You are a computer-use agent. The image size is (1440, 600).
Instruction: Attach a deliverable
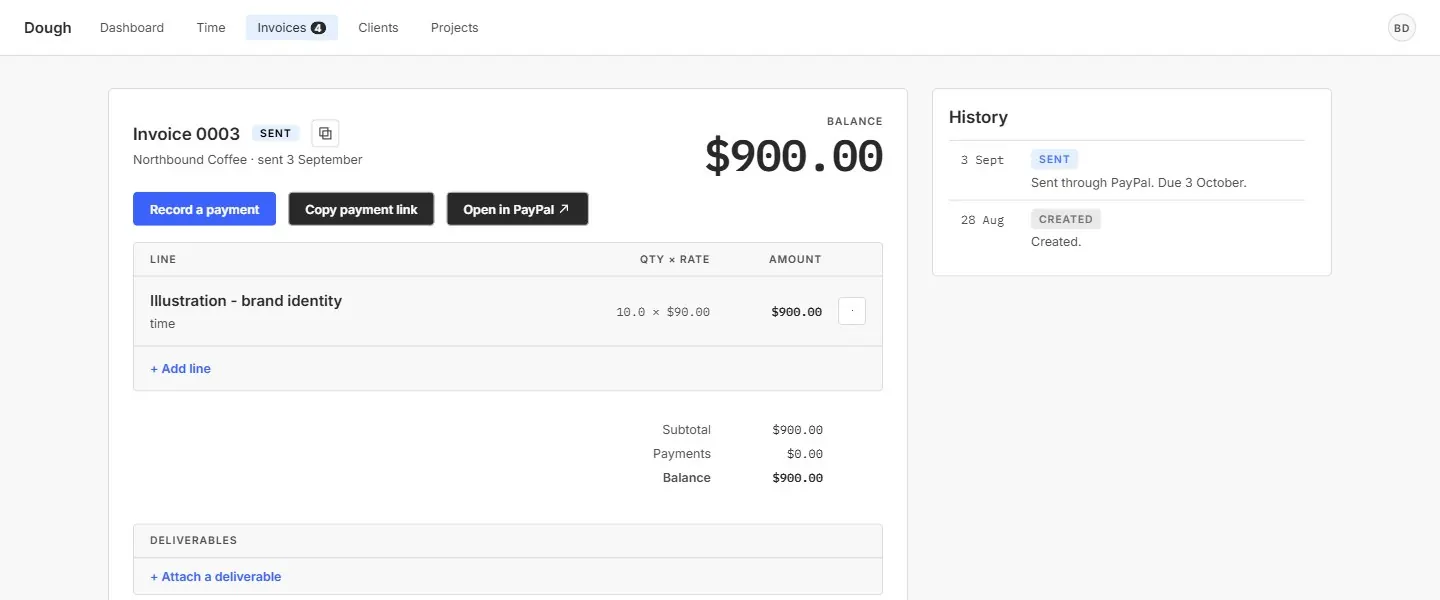click(x=215, y=576)
